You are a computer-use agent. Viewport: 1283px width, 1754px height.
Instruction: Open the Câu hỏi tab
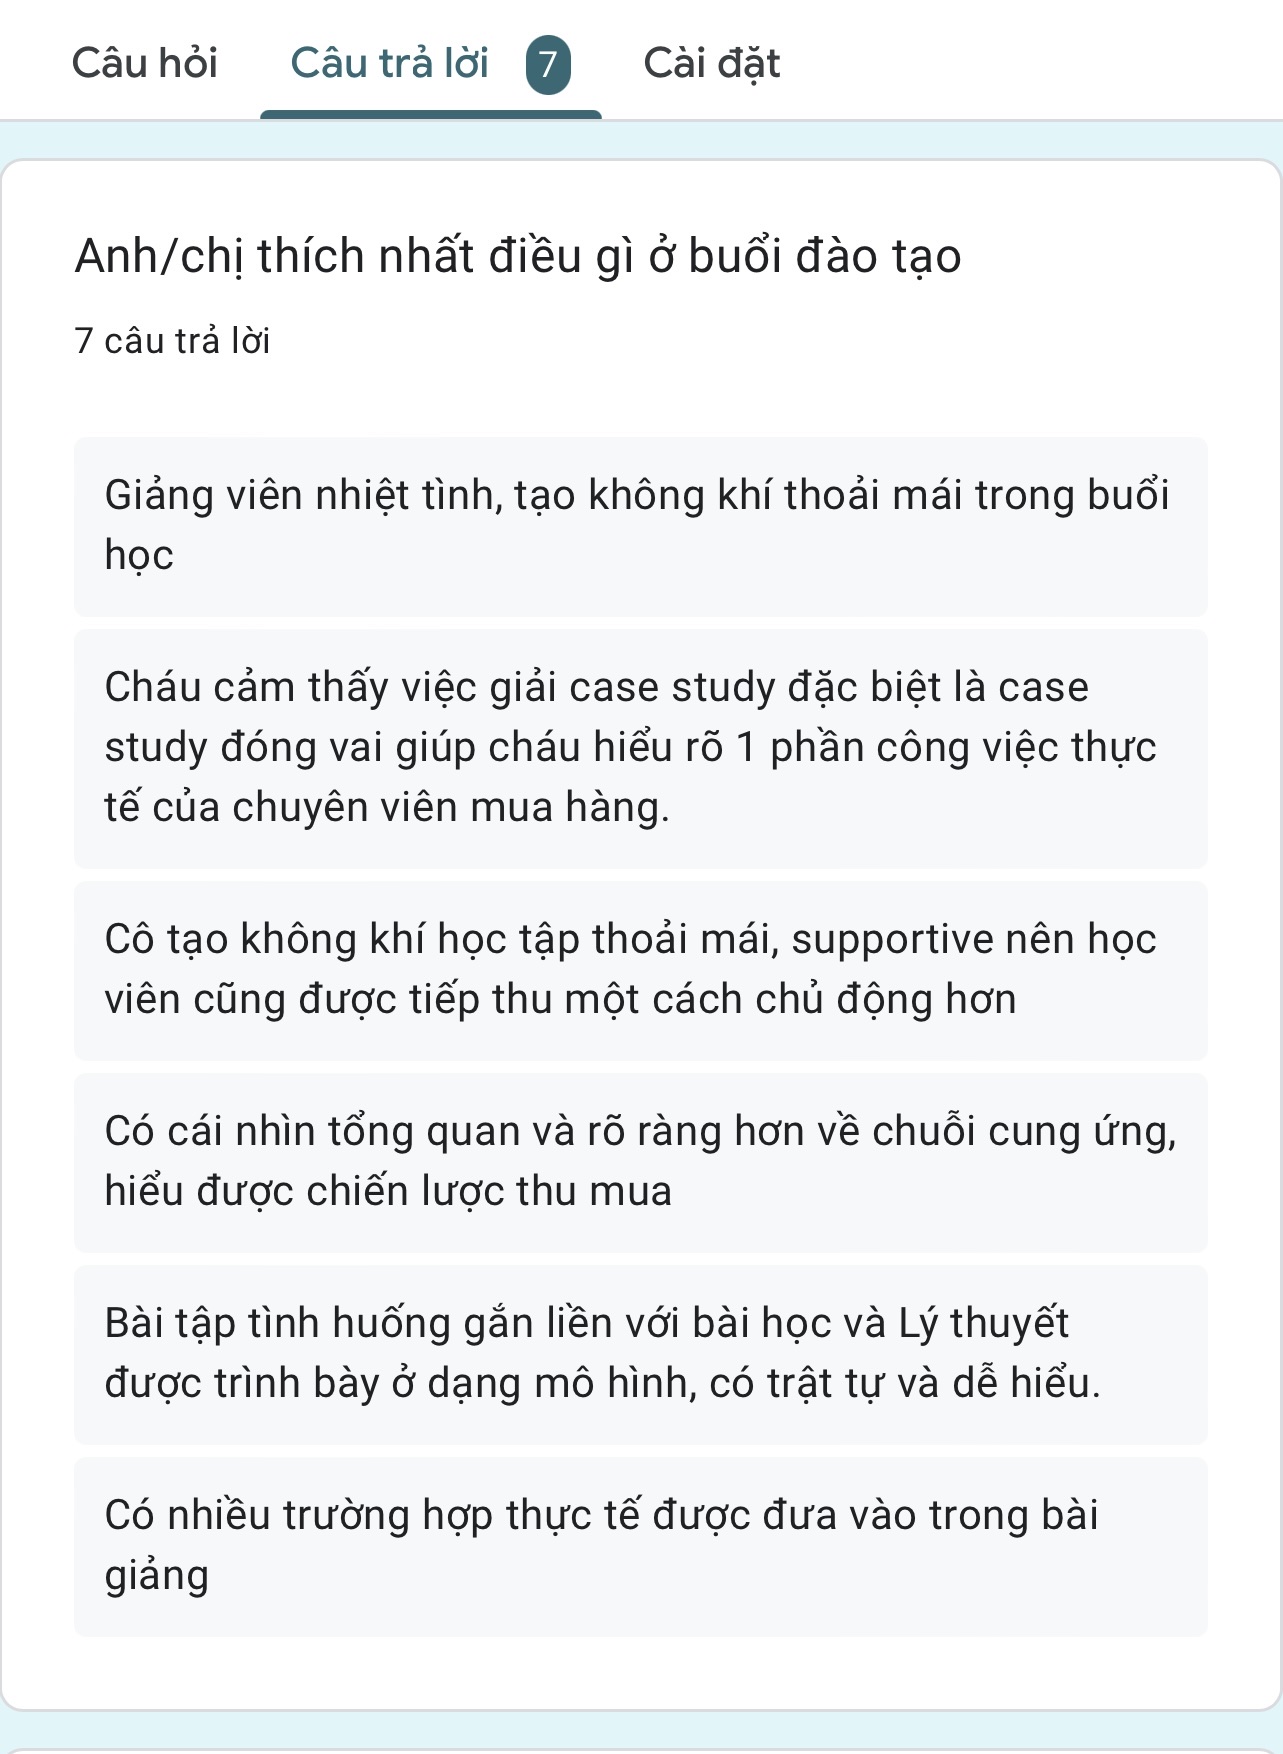click(145, 63)
